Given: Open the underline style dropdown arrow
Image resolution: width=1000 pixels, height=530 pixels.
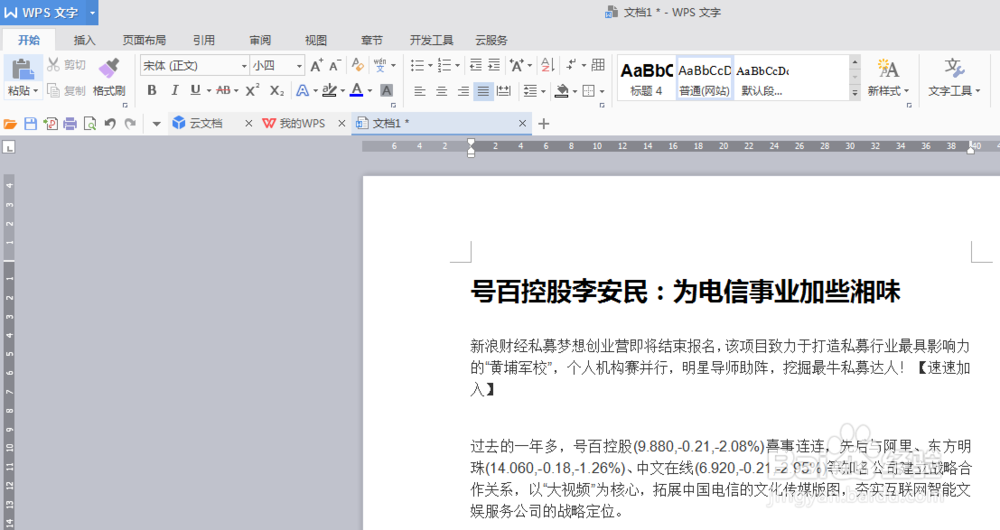Looking at the screenshot, I should tap(209, 91).
